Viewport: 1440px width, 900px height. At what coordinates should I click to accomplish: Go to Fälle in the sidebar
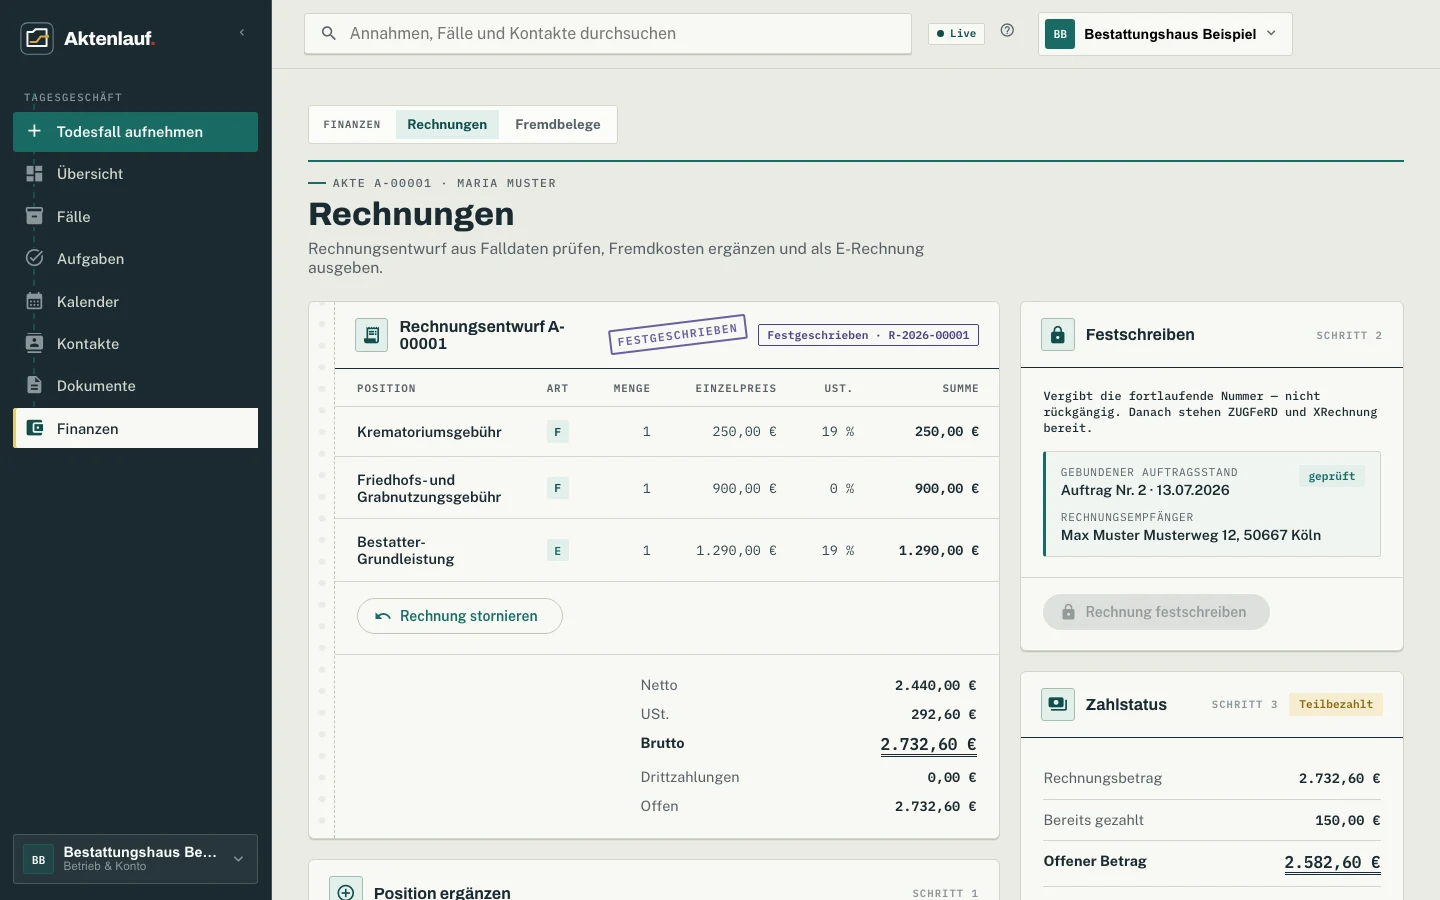(x=135, y=216)
